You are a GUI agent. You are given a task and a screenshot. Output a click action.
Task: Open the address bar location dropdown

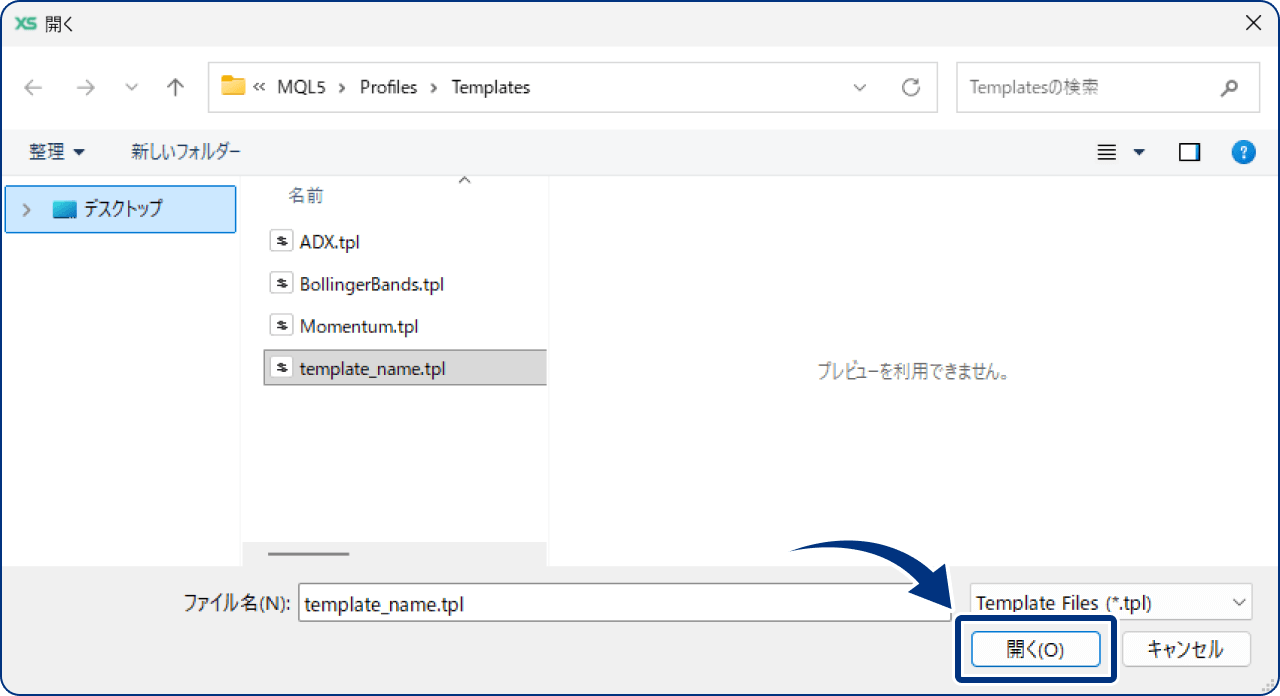860,87
